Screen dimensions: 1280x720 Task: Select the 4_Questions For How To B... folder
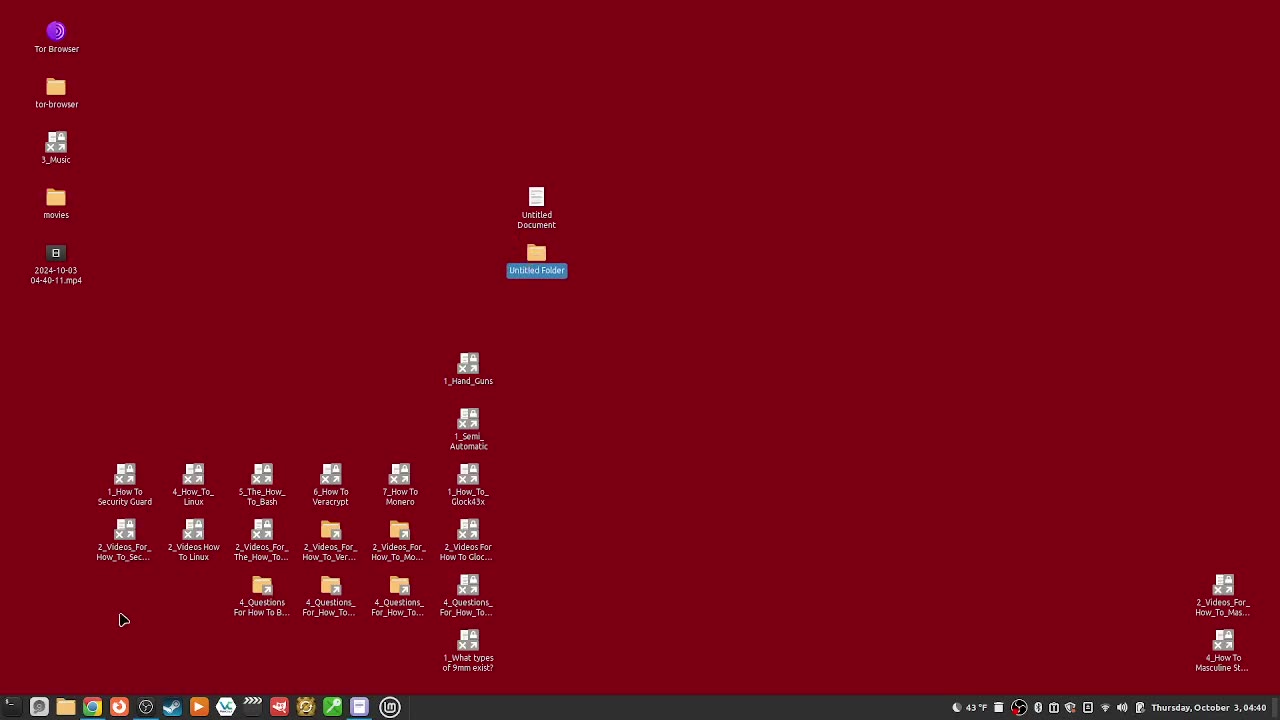click(x=262, y=596)
